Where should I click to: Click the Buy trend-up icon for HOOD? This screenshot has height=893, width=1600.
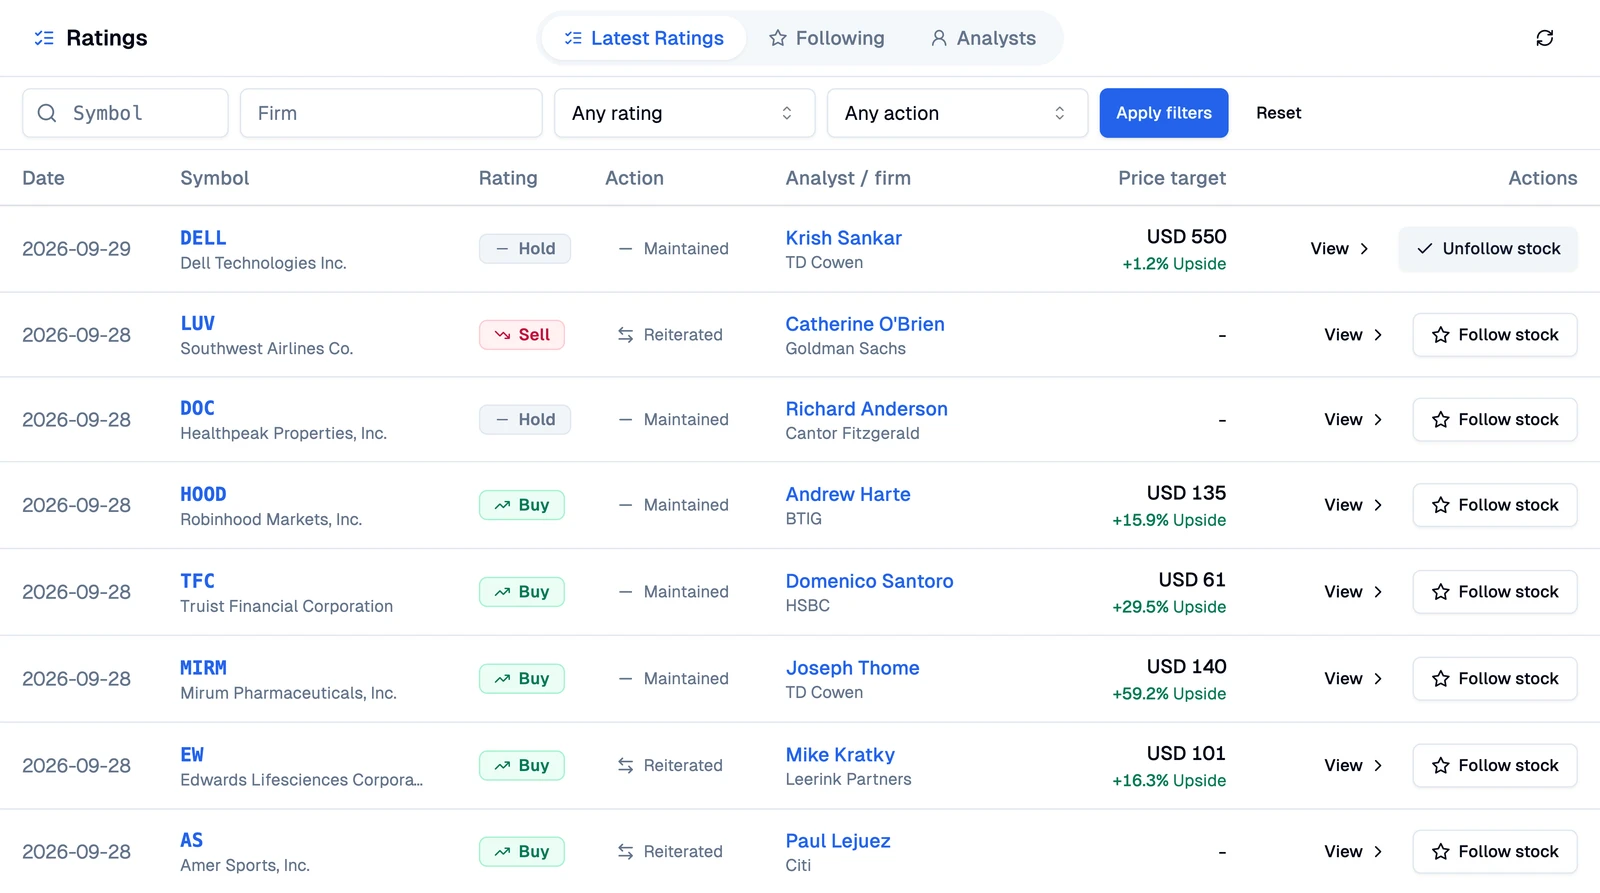(502, 505)
